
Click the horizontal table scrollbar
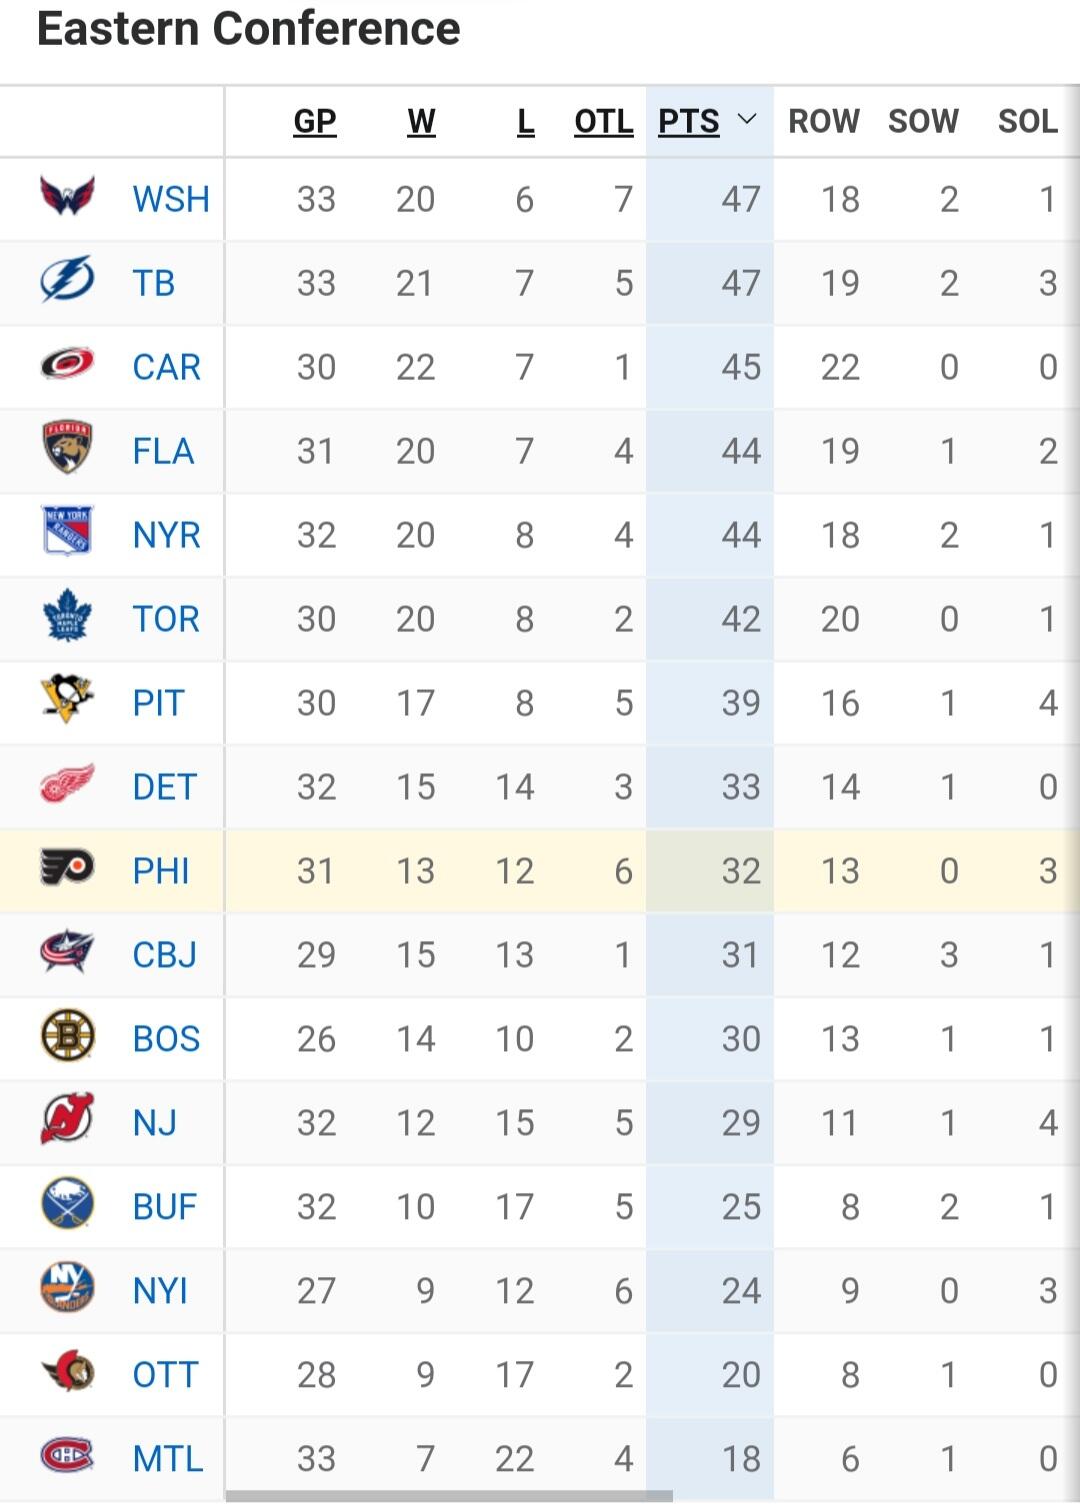pyautogui.click(x=449, y=1496)
